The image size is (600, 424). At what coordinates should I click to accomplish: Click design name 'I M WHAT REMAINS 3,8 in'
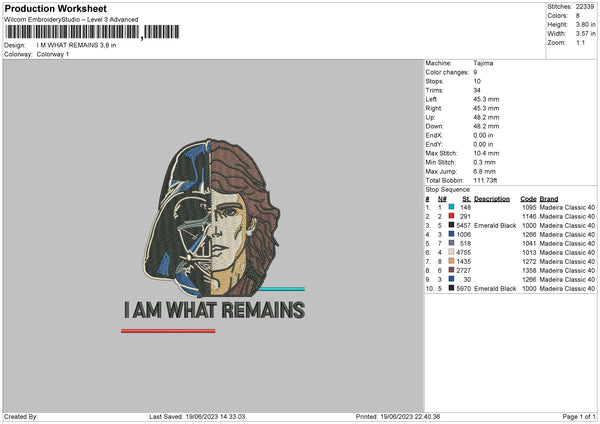[x=76, y=45]
